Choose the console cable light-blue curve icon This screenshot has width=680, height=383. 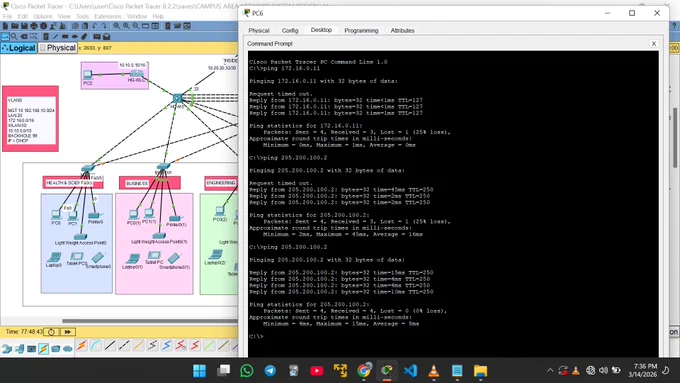pos(96,346)
